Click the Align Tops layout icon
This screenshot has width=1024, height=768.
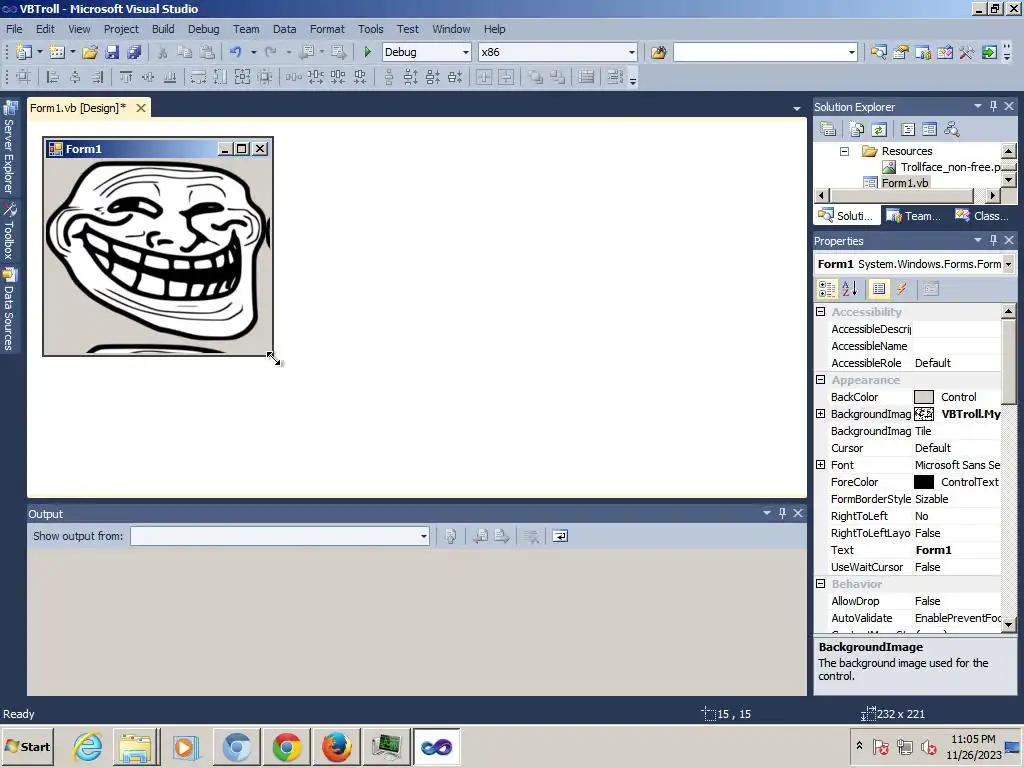126,77
